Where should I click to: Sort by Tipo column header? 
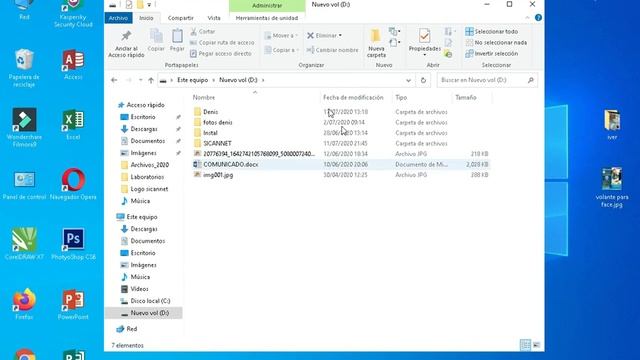click(x=401, y=98)
